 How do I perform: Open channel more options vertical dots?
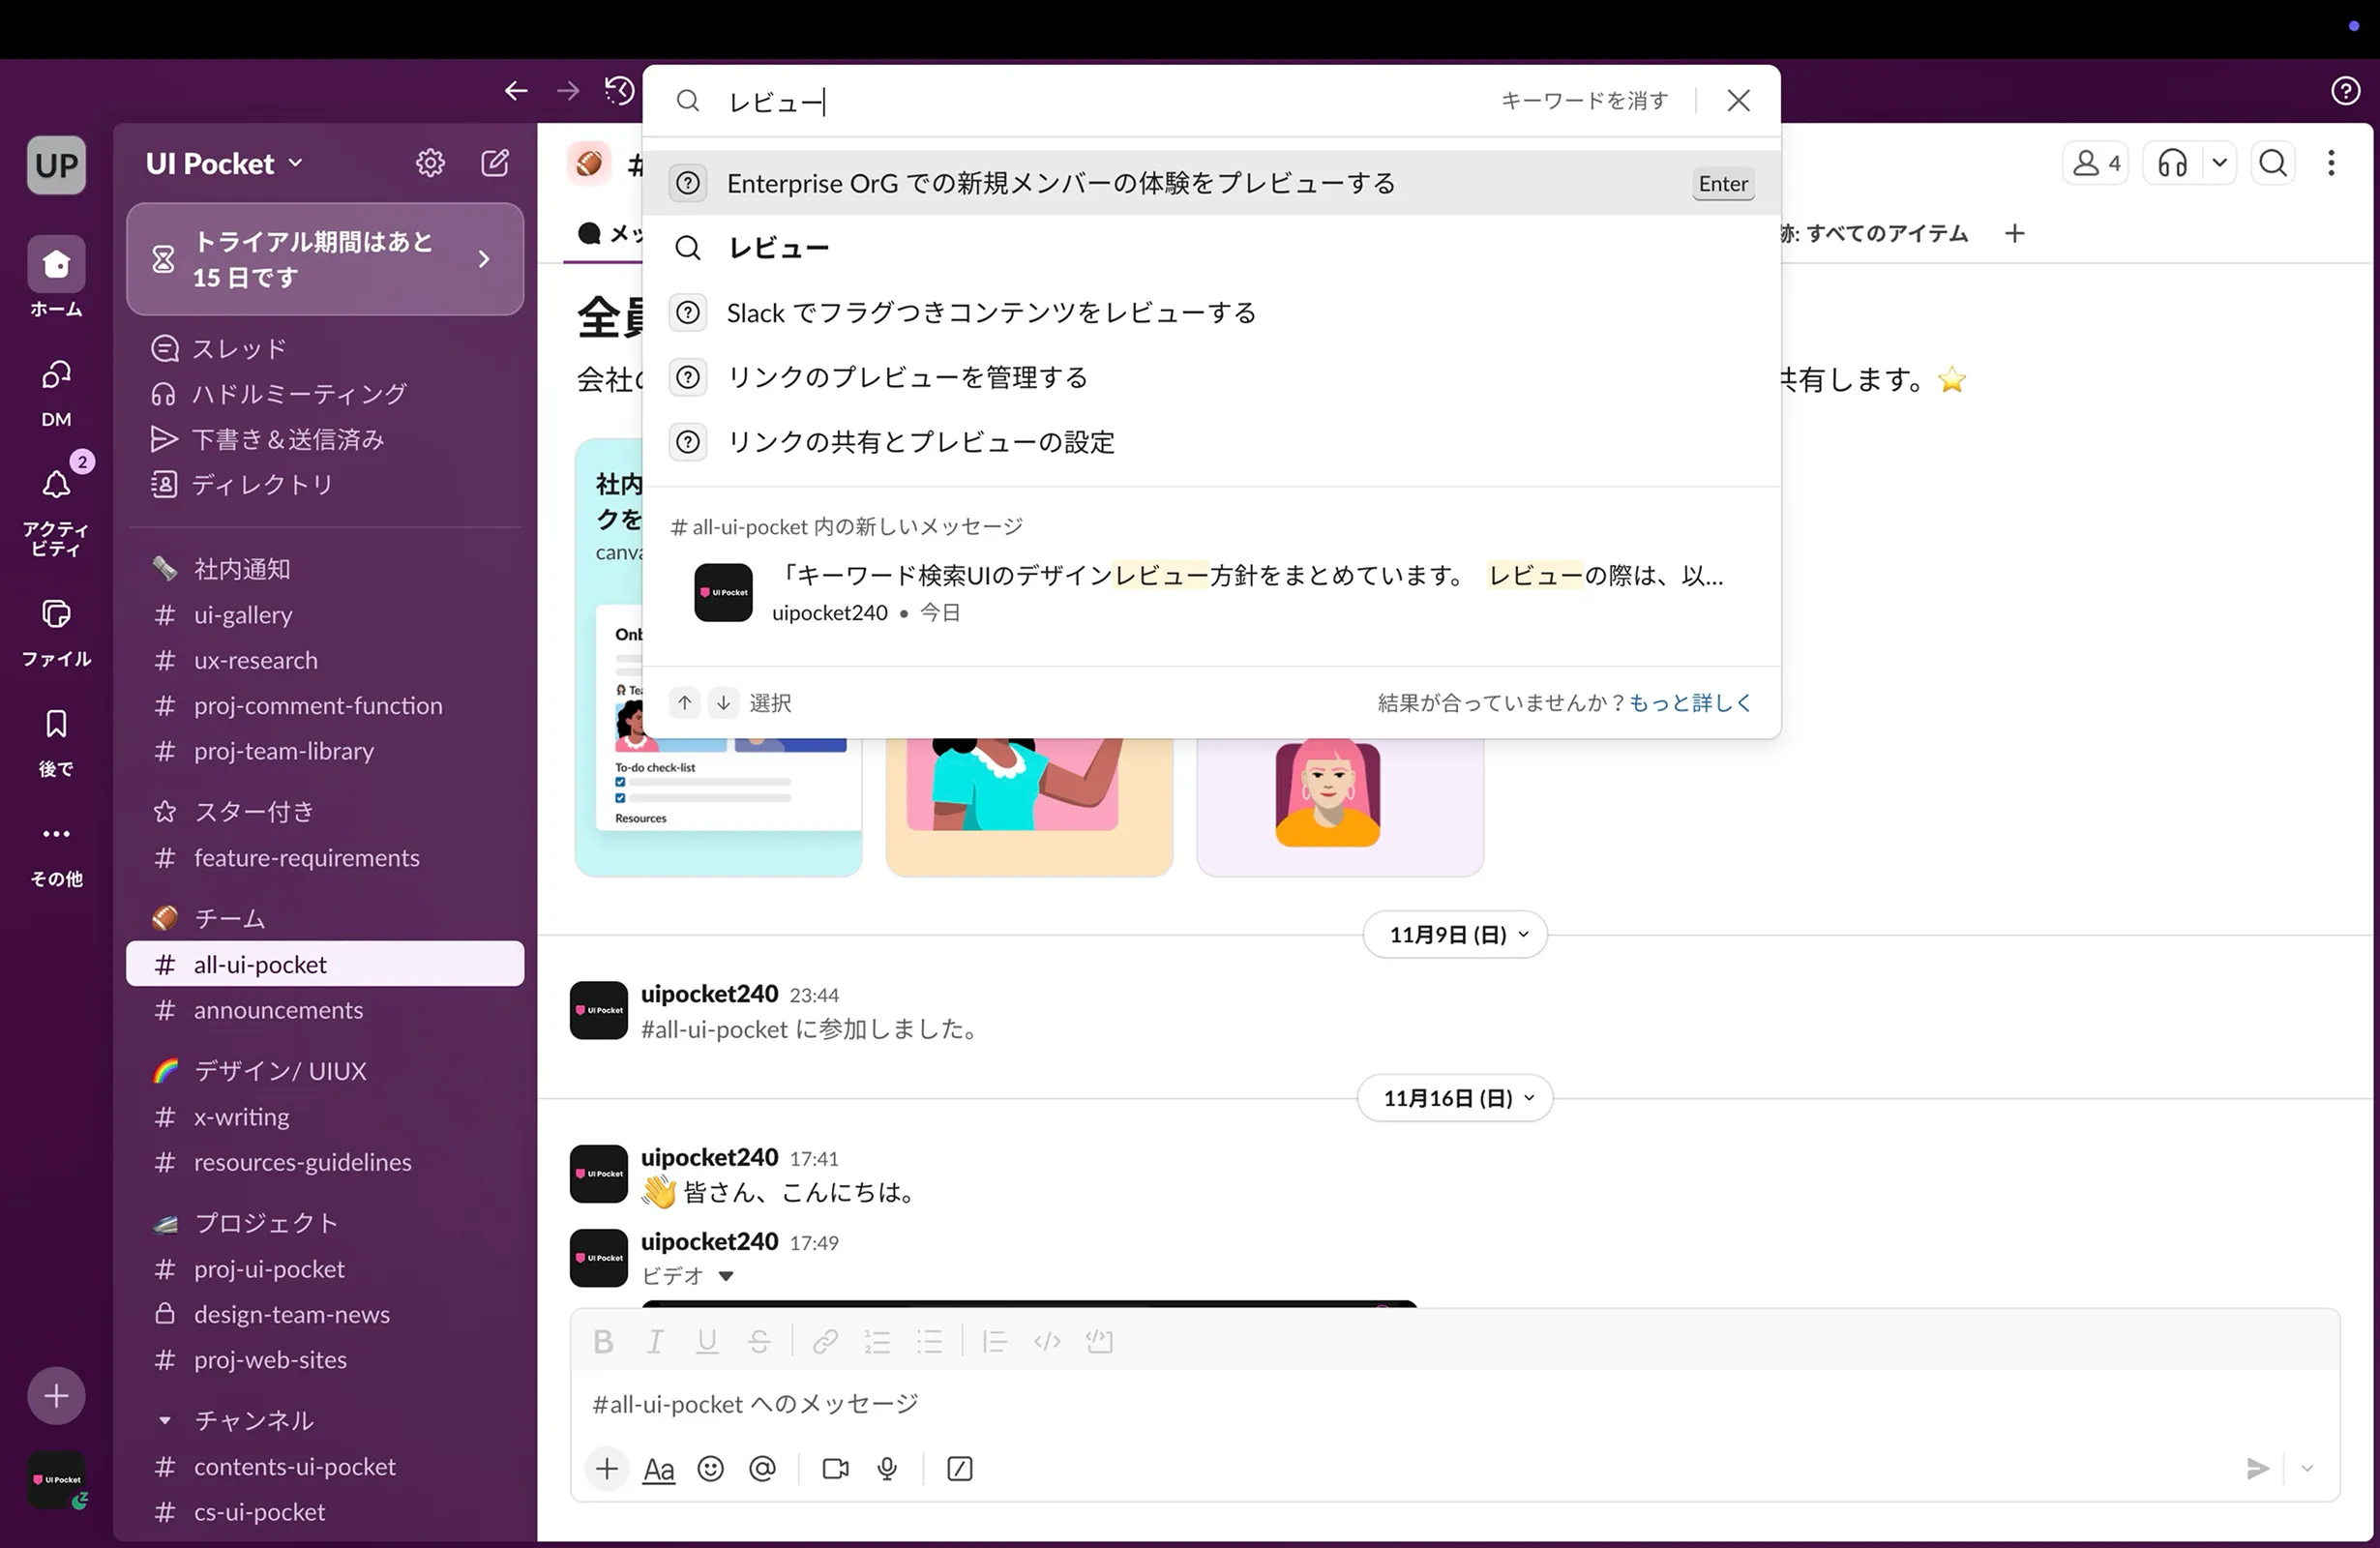point(2331,163)
